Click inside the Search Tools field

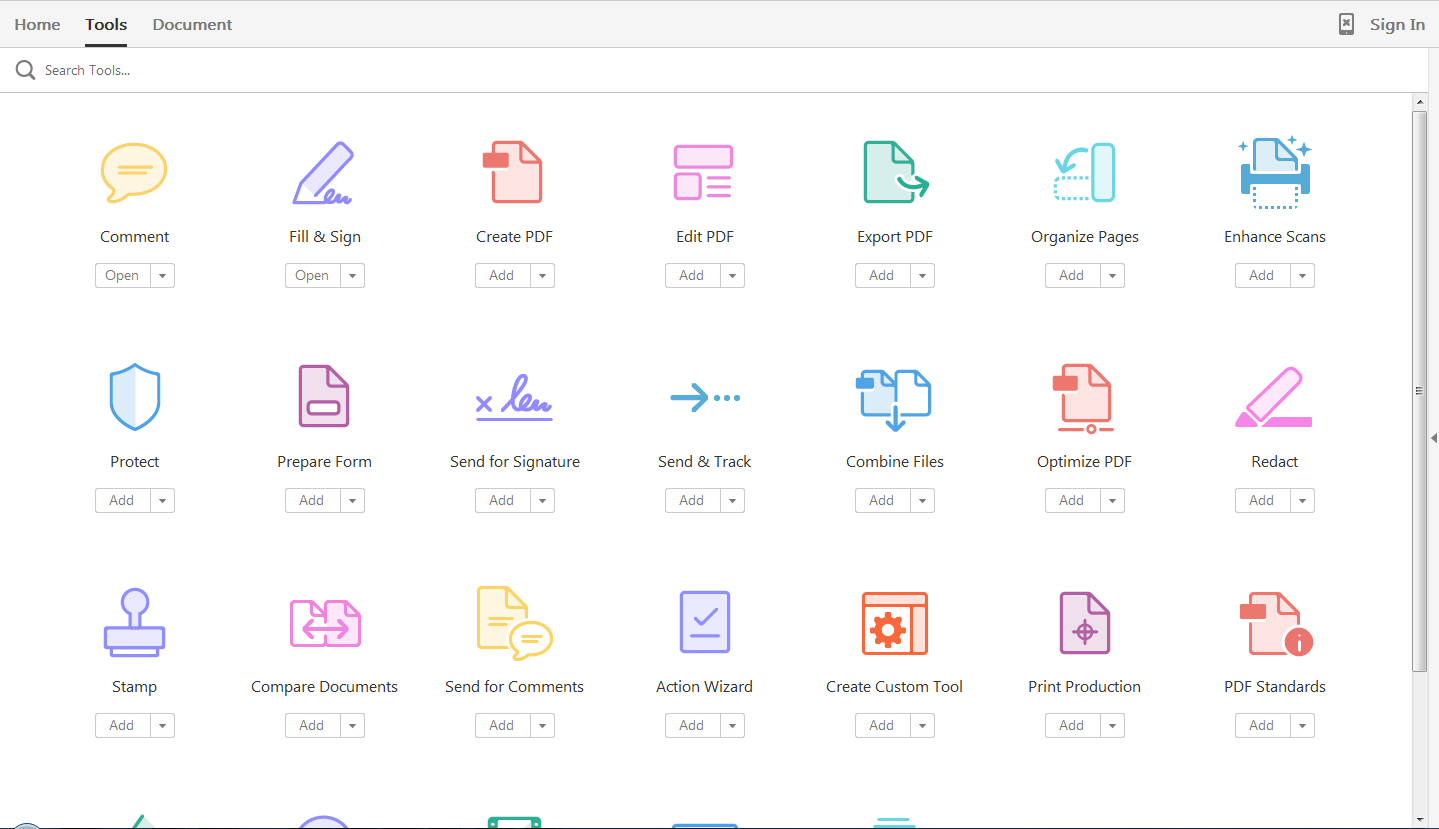coord(90,69)
